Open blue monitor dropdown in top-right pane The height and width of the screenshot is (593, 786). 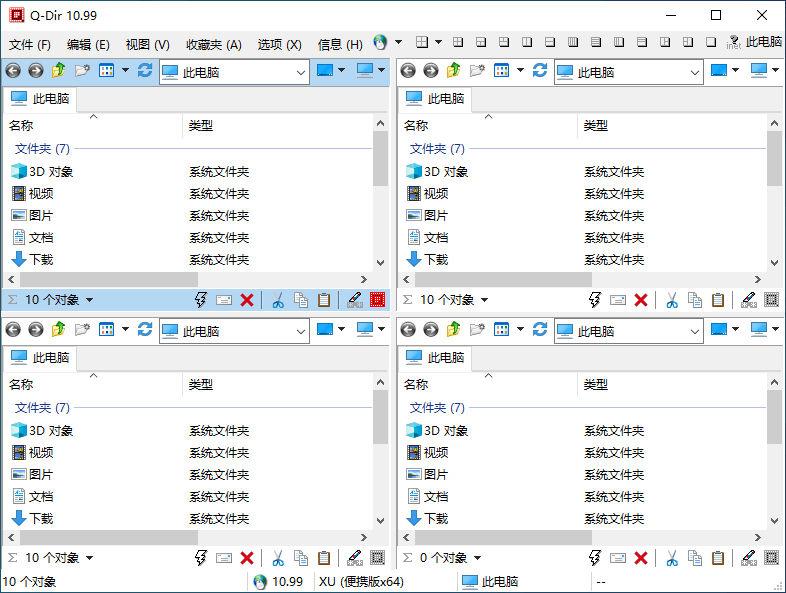pos(735,70)
